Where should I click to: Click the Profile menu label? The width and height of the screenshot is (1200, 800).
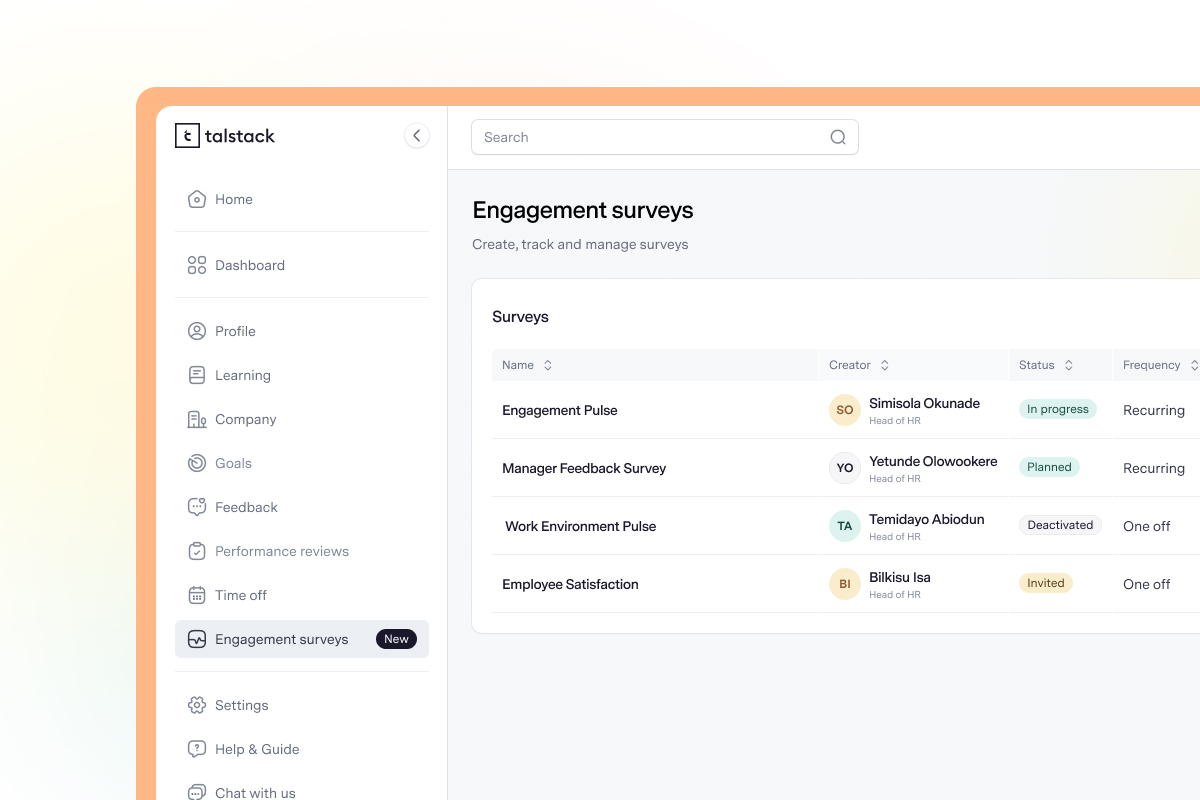[235, 331]
